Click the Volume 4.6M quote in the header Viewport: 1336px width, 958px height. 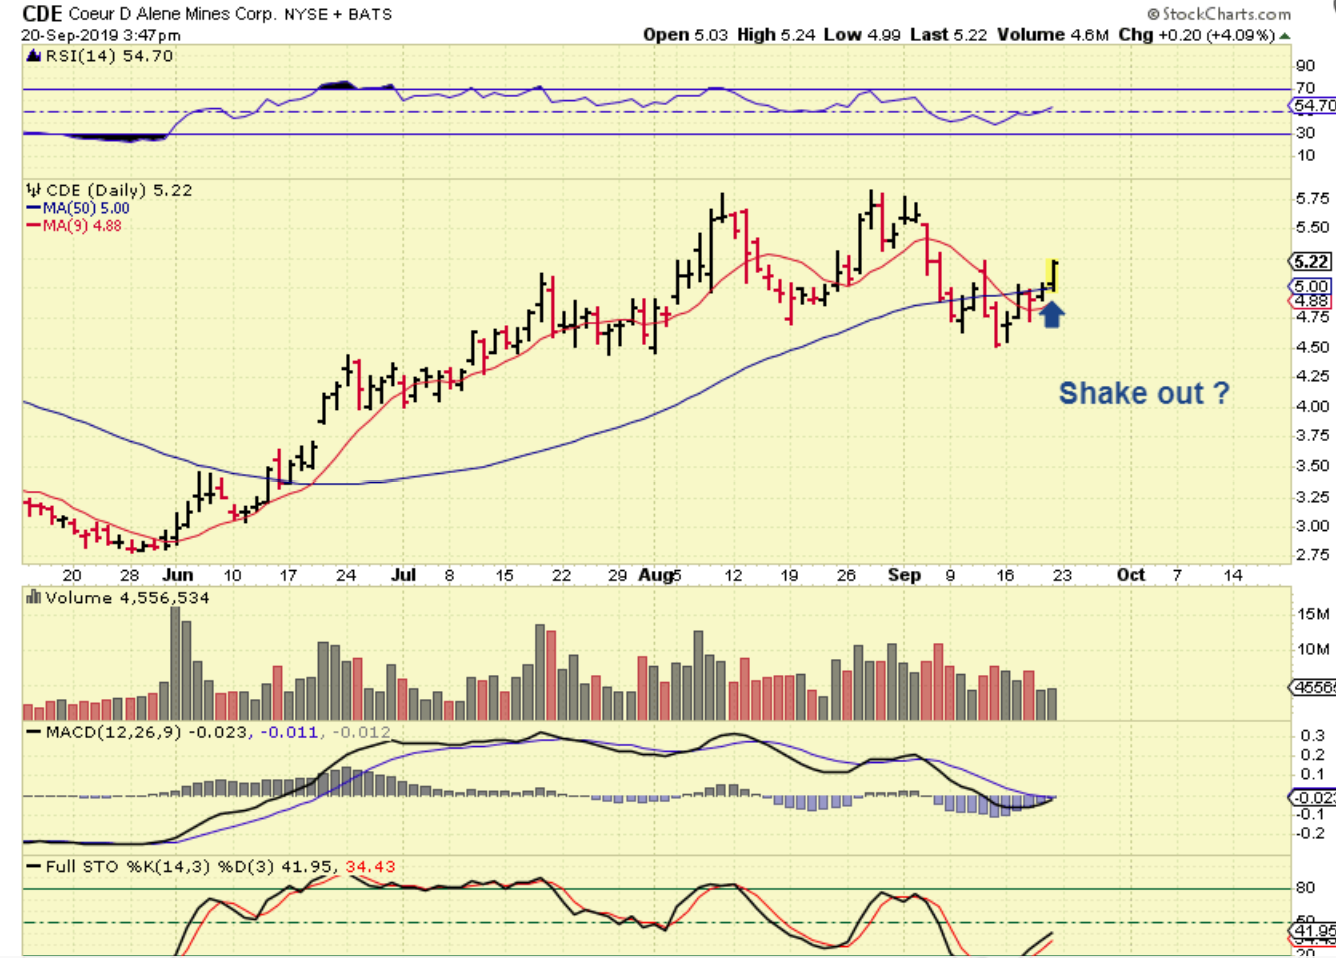point(1053,35)
